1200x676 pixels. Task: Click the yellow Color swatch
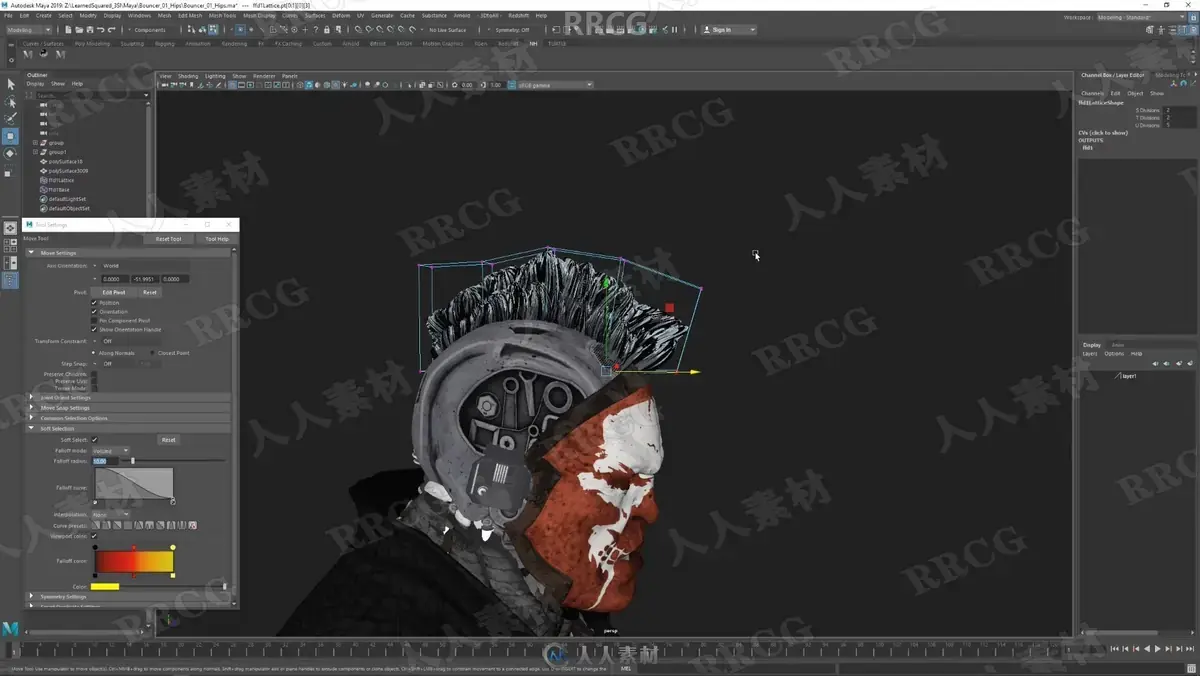click(105, 587)
